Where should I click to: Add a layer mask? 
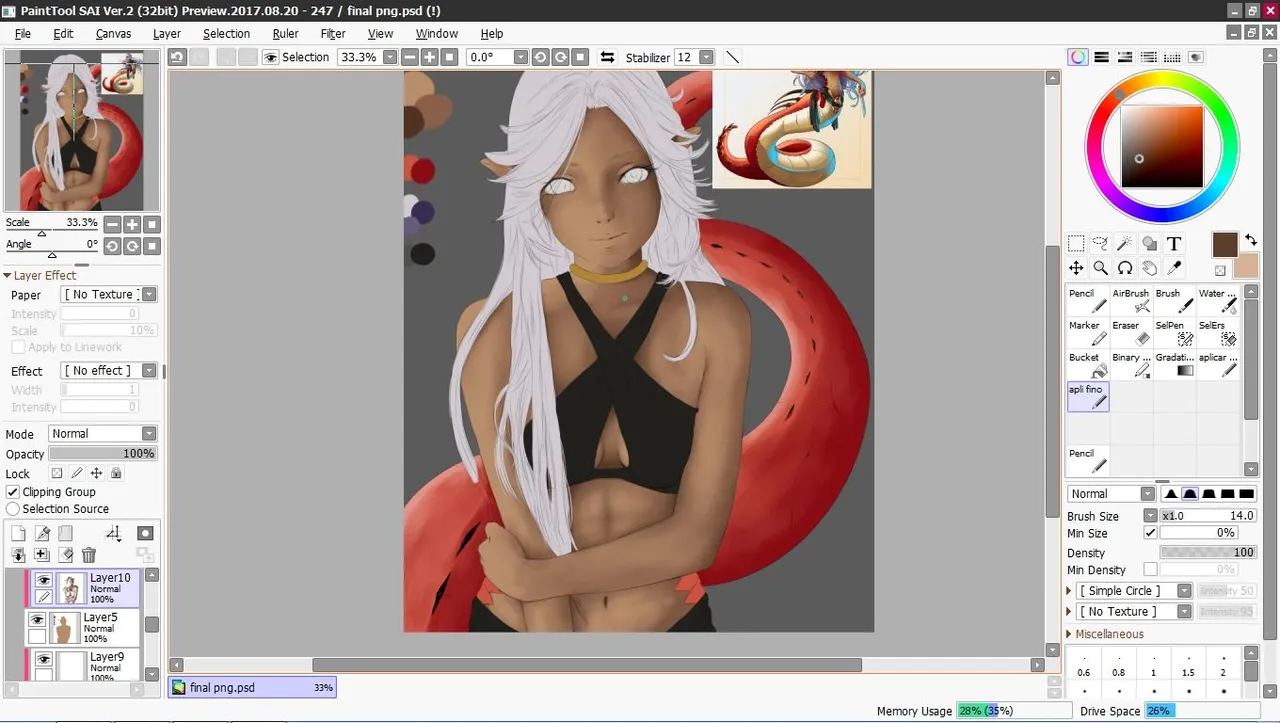pos(146,534)
